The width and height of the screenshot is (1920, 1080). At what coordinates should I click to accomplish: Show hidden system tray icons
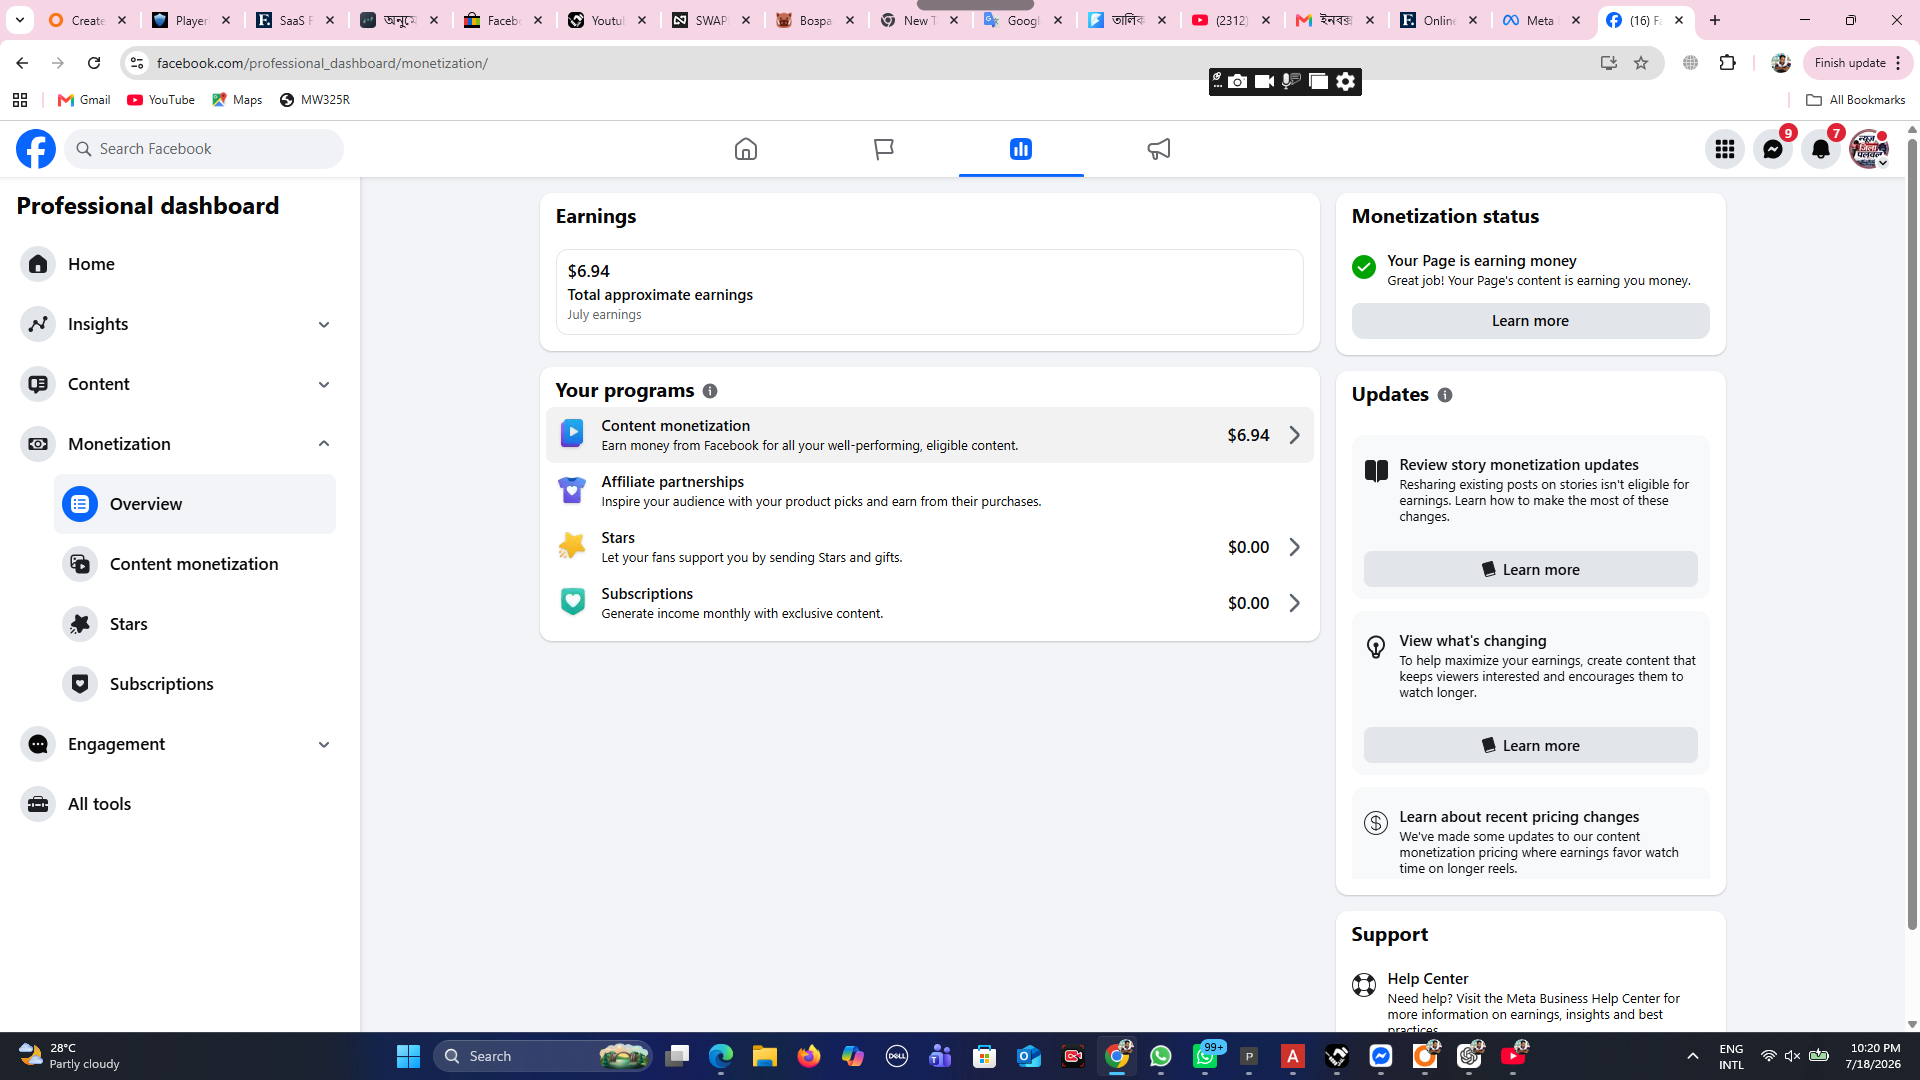(x=1692, y=1056)
